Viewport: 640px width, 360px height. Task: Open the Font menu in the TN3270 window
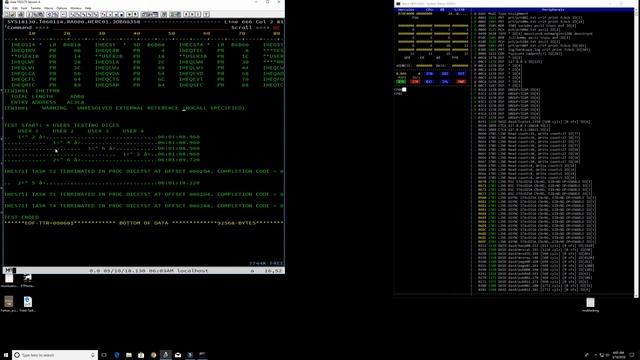(24, 8)
